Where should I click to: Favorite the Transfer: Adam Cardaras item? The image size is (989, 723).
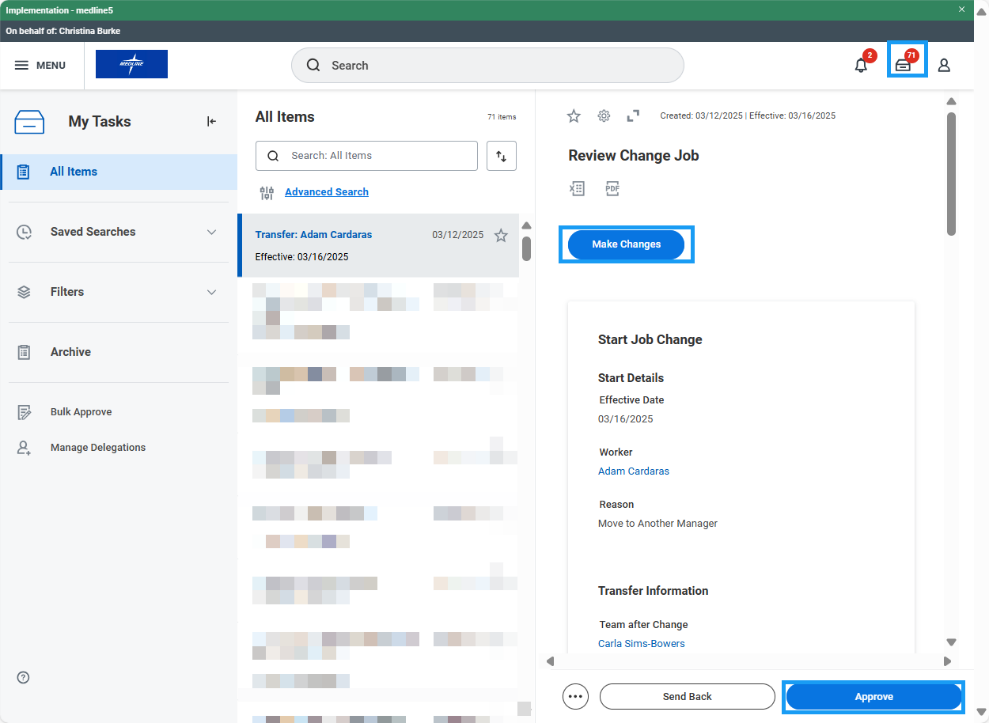tap(501, 236)
